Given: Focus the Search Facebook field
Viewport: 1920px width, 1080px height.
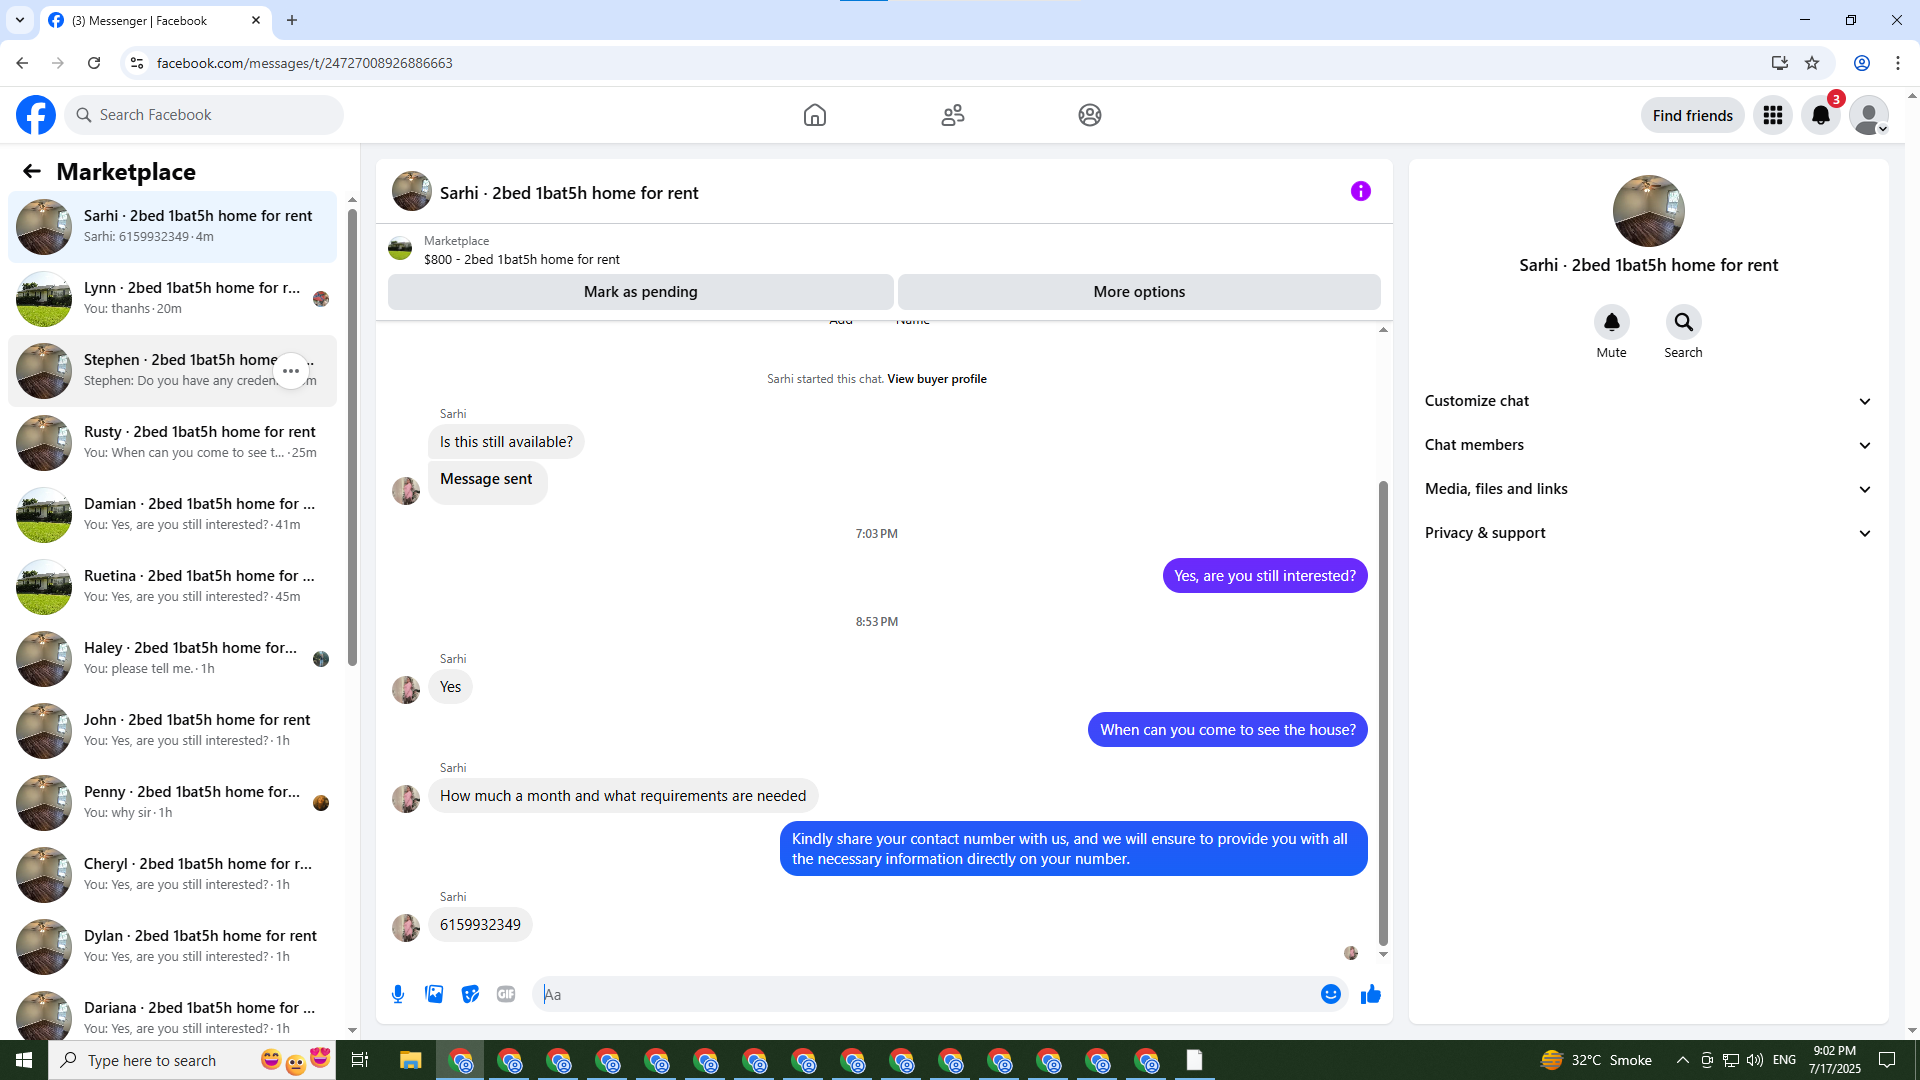Looking at the screenshot, I should pyautogui.click(x=204, y=115).
